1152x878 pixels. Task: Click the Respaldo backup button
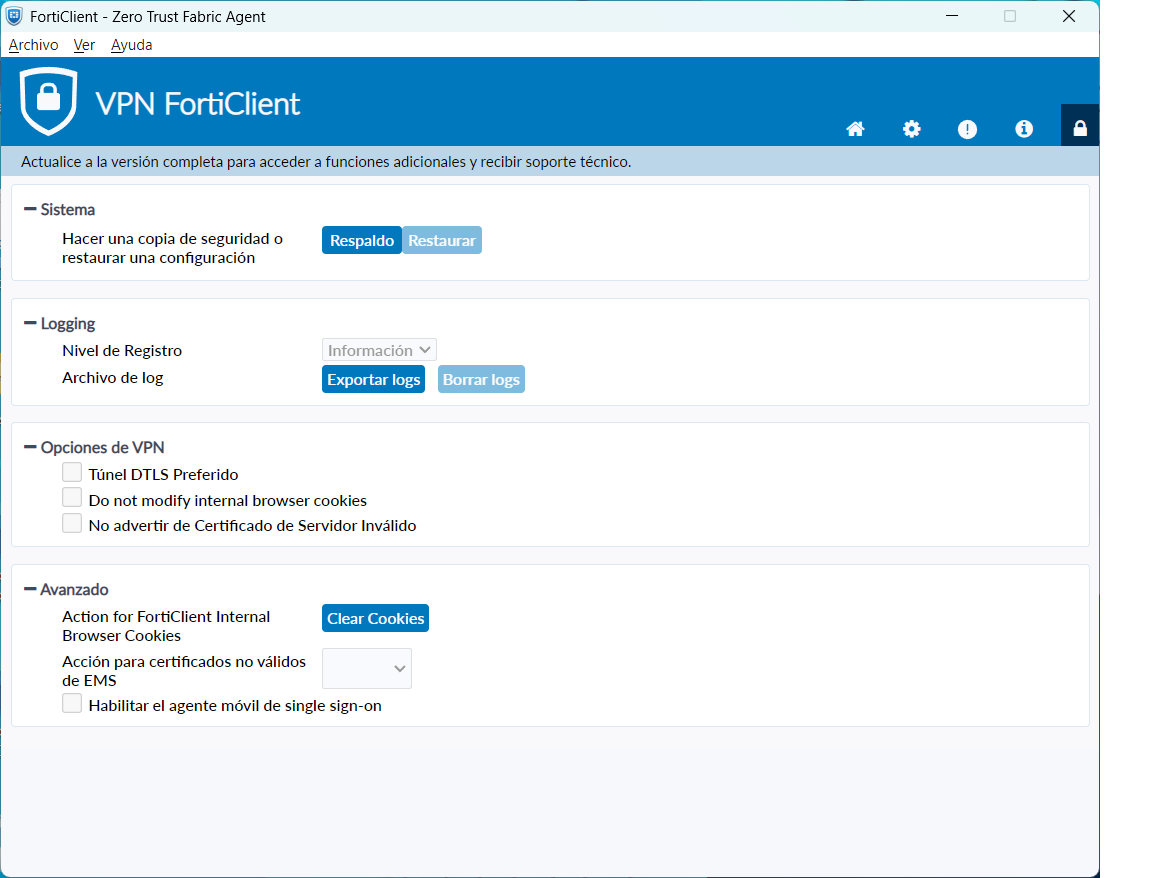coord(361,240)
